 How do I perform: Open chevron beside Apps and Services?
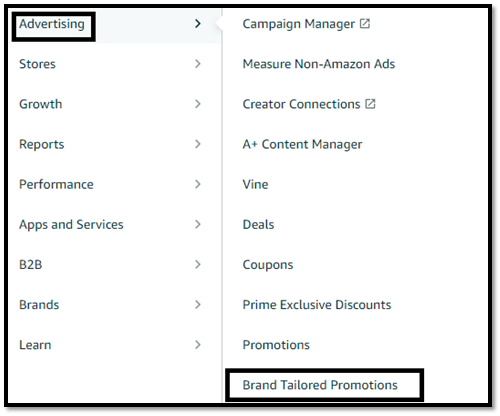[198, 224]
